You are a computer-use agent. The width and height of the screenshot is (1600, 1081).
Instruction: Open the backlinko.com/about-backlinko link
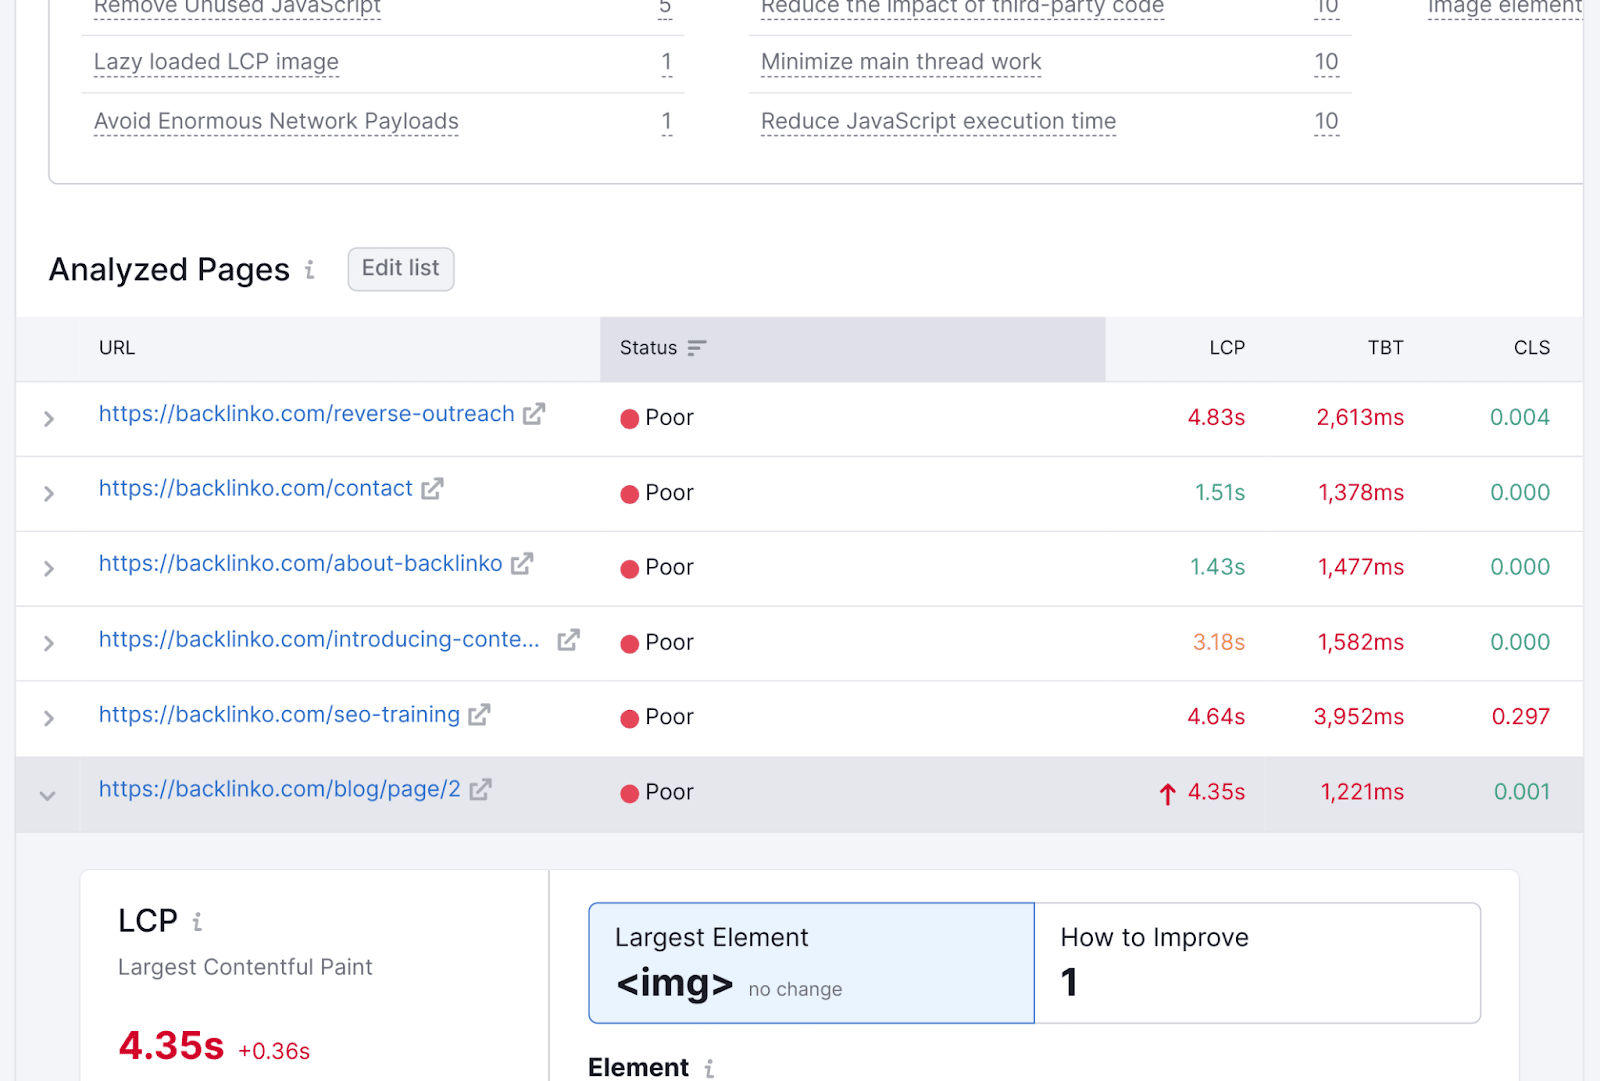(300, 564)
